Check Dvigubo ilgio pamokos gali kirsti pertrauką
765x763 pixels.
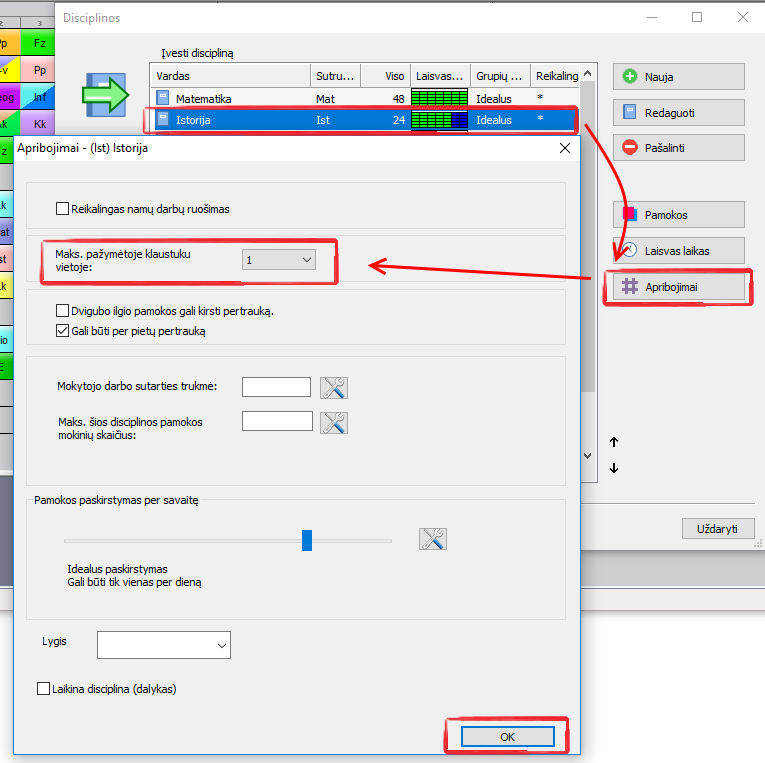(x=63, y=311)
